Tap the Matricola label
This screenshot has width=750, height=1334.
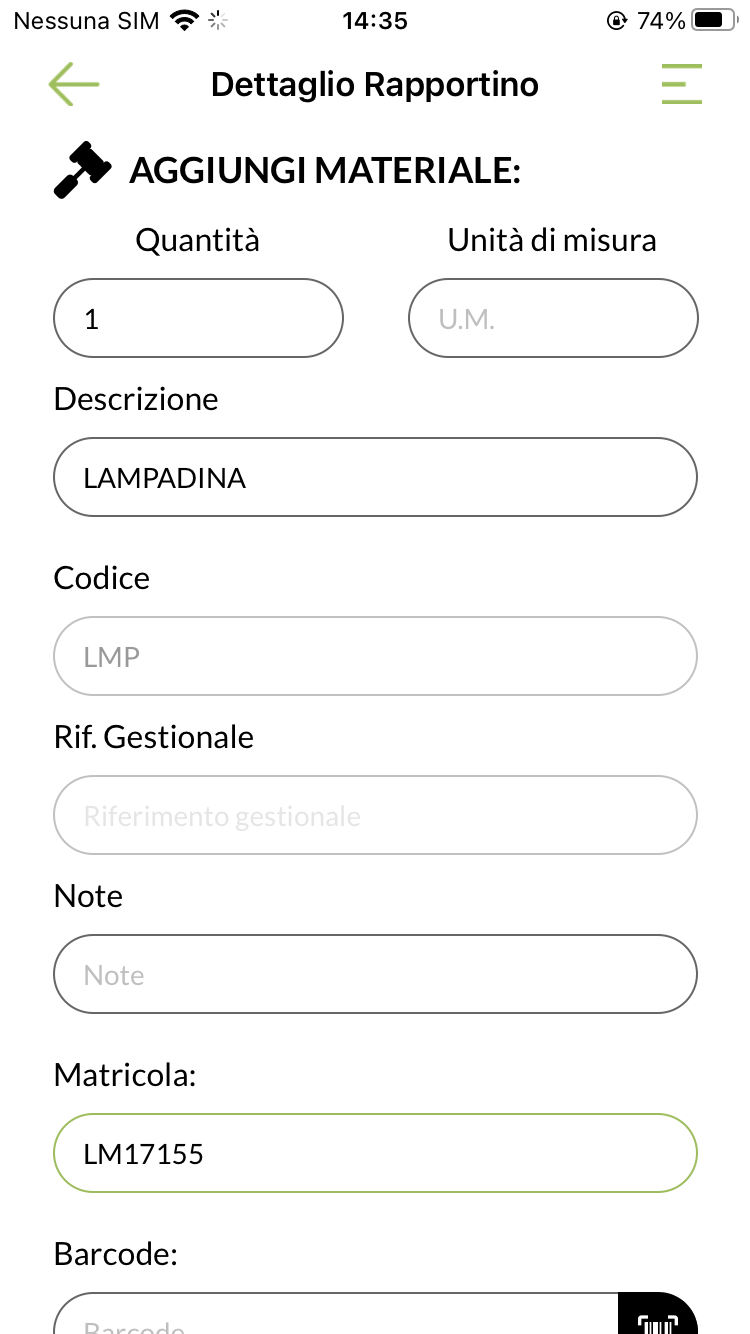[125, 1075]
